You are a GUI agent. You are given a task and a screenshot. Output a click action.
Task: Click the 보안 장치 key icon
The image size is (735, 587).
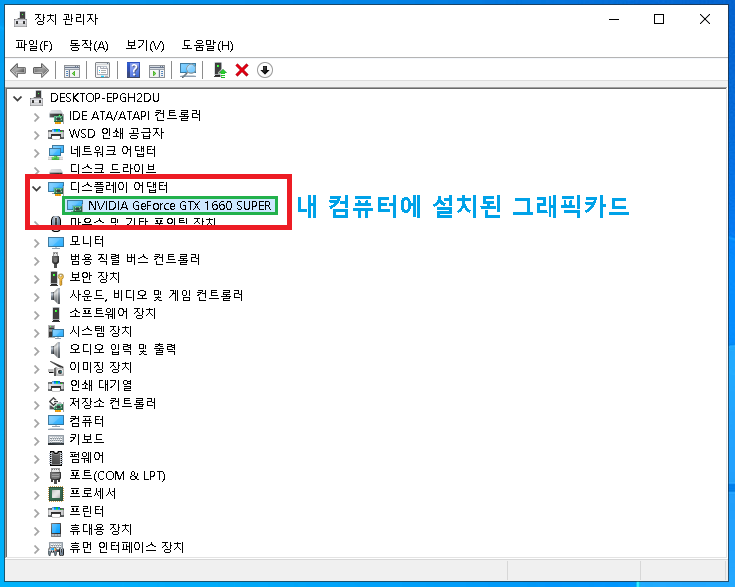[x=56, y=278]
